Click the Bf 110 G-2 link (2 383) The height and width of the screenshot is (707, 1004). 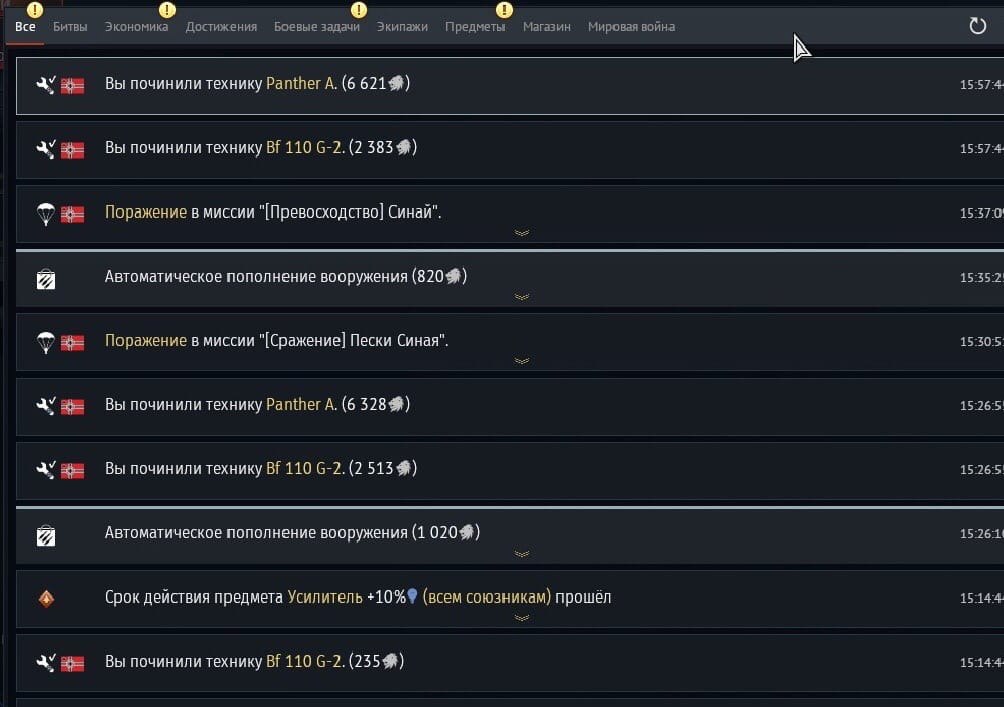pyautogui.click(x=305, y=148)
